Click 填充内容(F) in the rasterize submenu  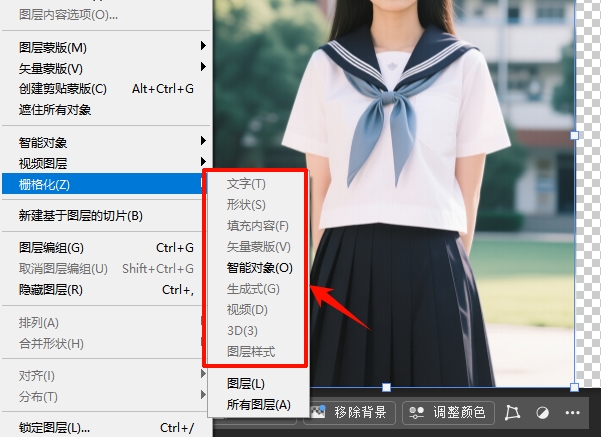258,226
